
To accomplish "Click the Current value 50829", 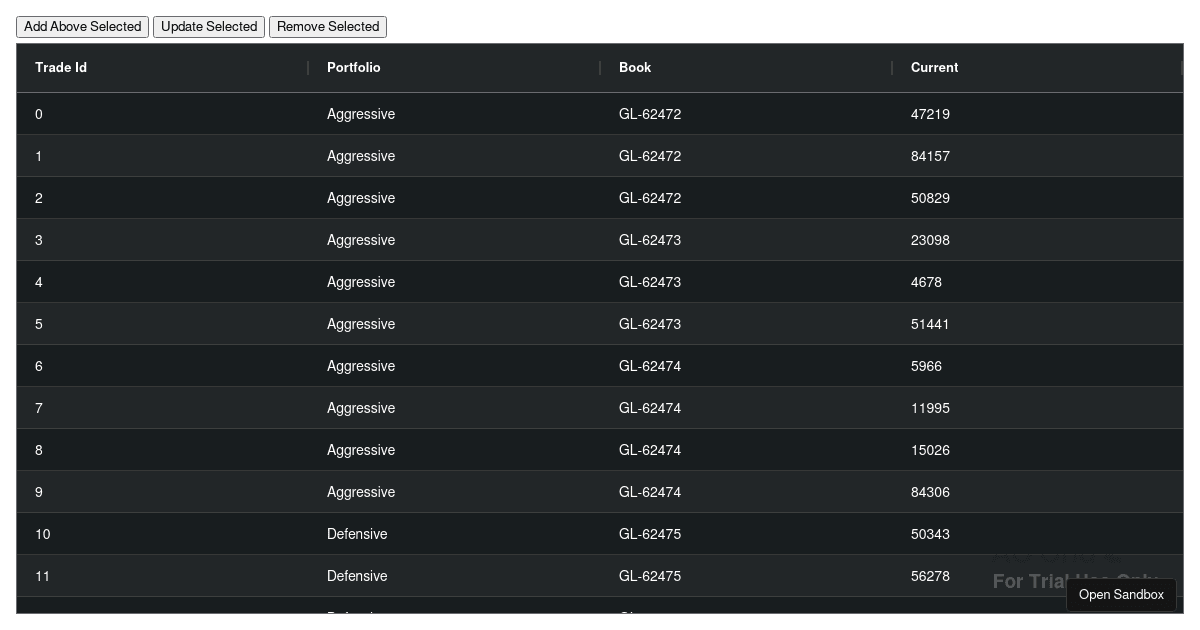I will pyautogui.click(x=930, y=198).
